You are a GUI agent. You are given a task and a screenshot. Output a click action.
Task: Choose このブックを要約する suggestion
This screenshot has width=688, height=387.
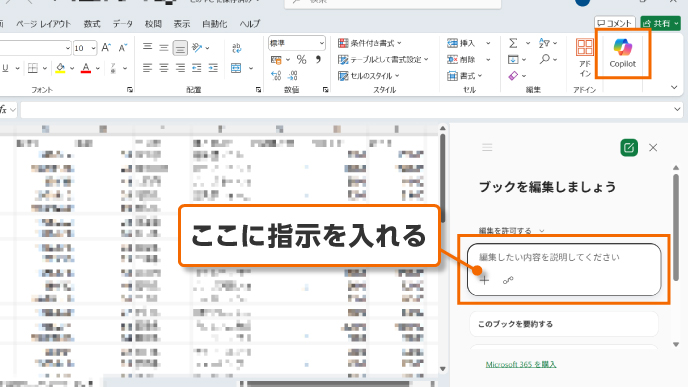[x=563, y=324]
